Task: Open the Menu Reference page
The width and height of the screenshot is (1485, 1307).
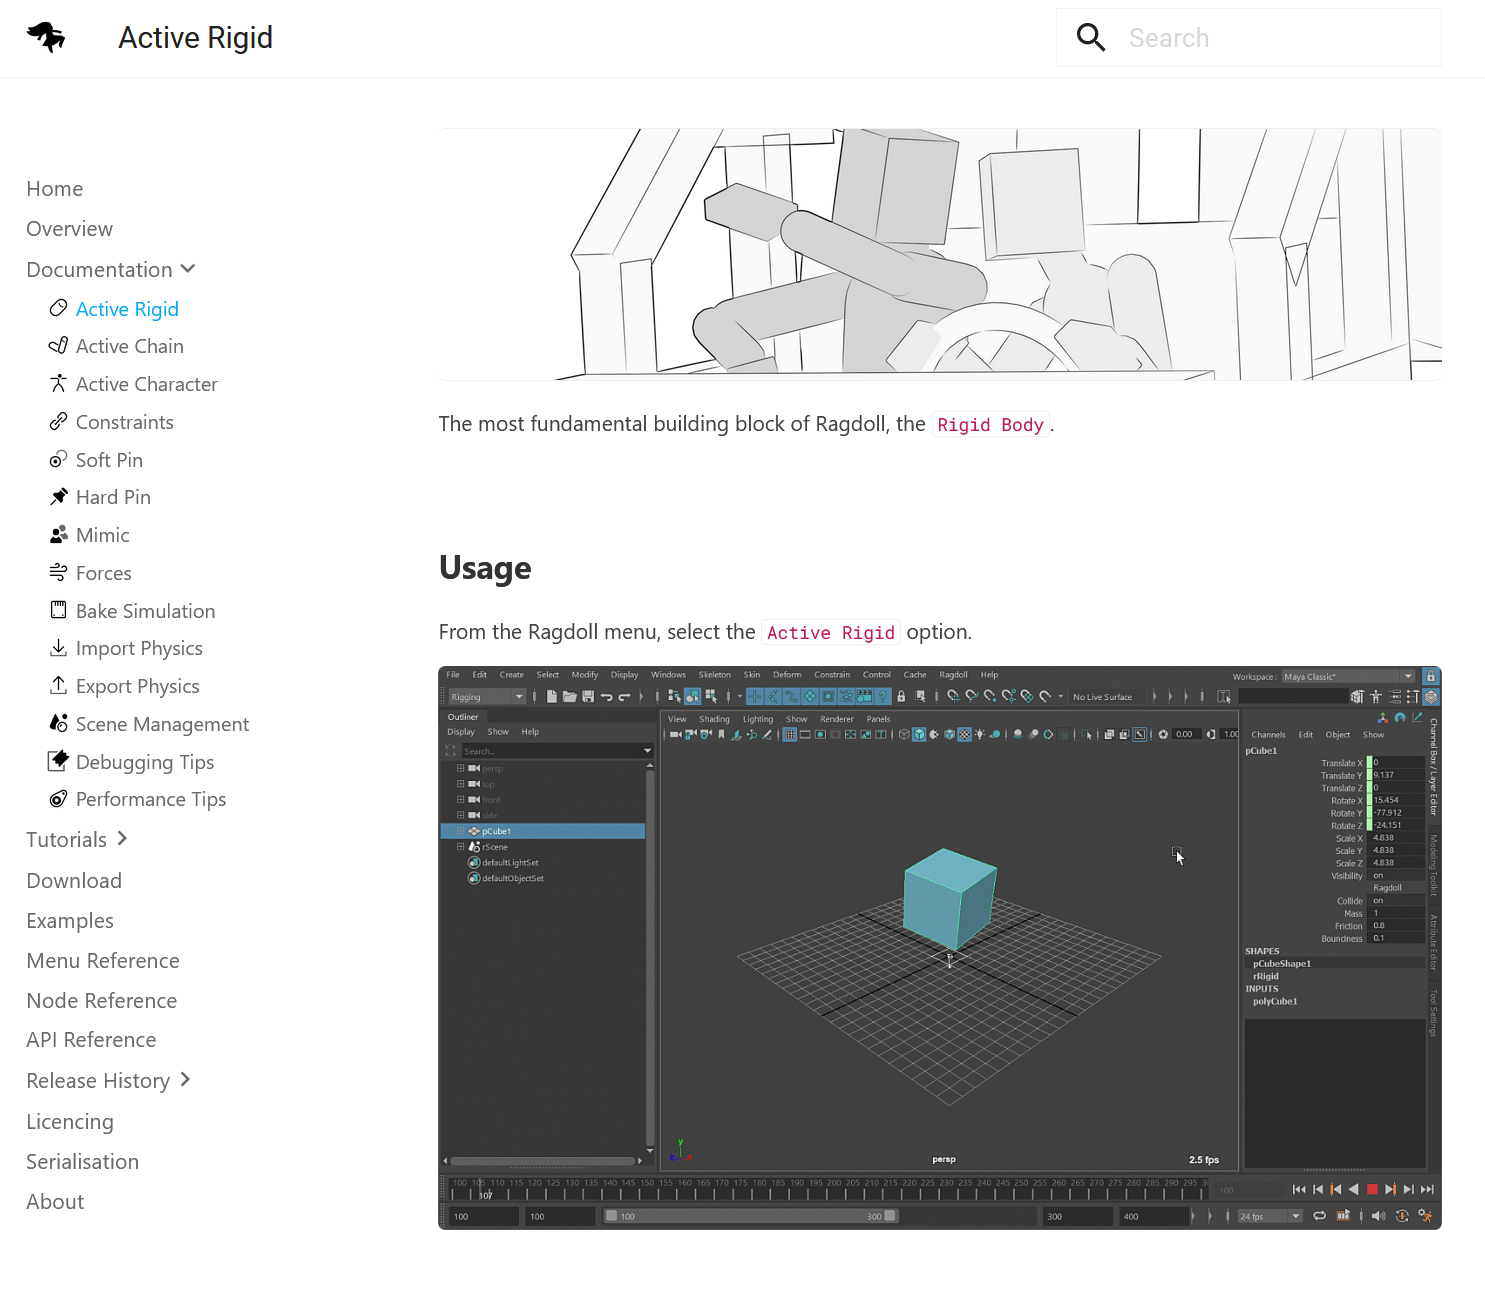Action: click(103, 961)
